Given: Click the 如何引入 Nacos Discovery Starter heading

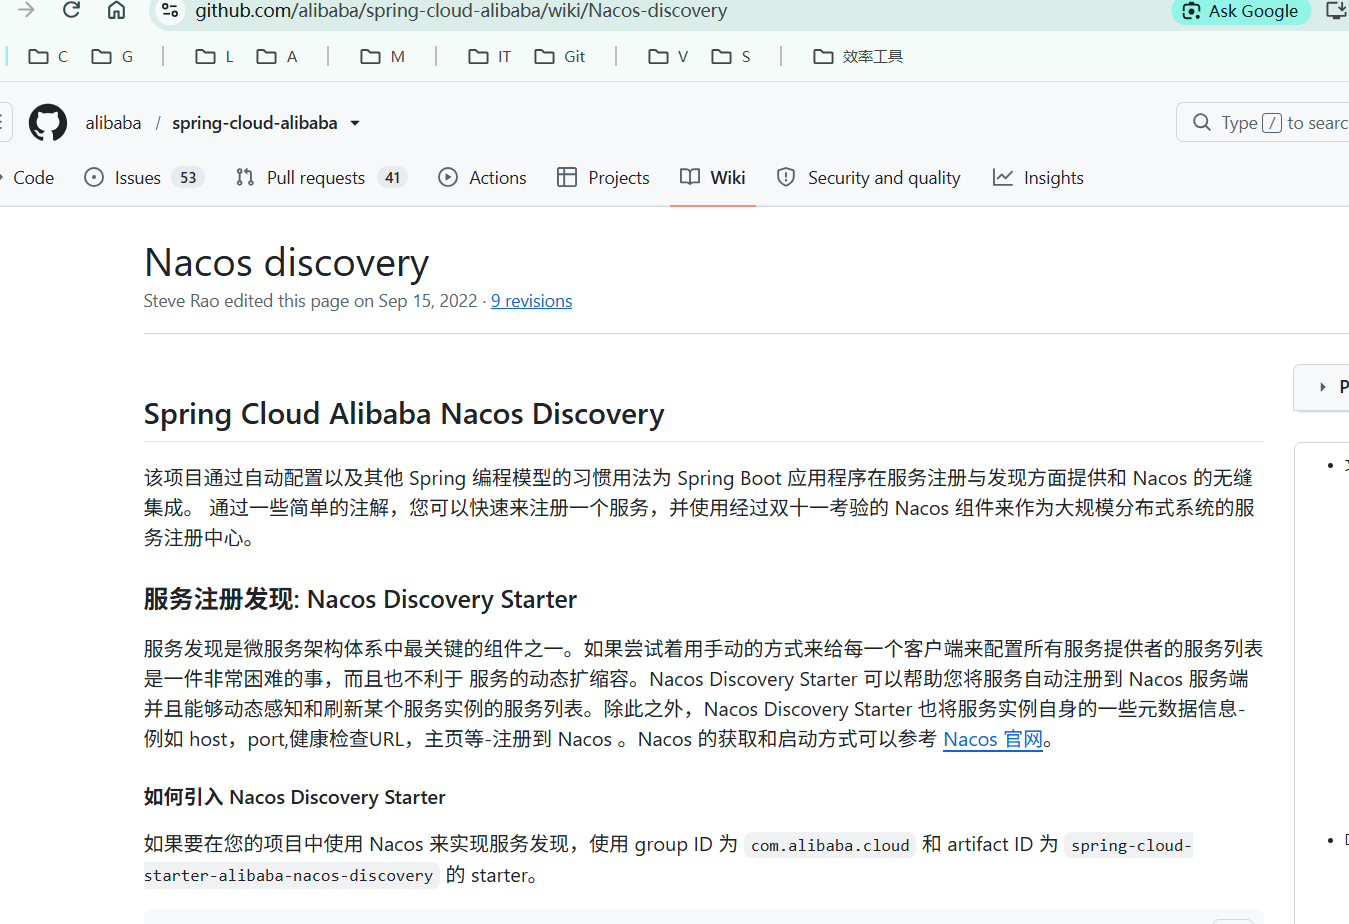Looking at the screenshot, I should pos(294,797).
